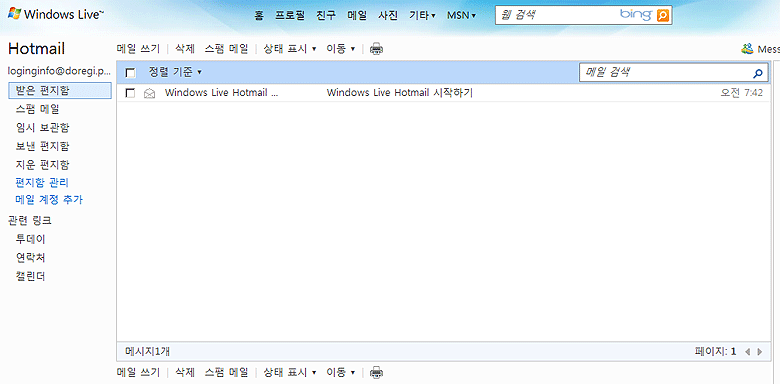Click top 메일 쓰기 compose button
The height and width of the screenshot is (384, 780).
click(x=138, y=49)
